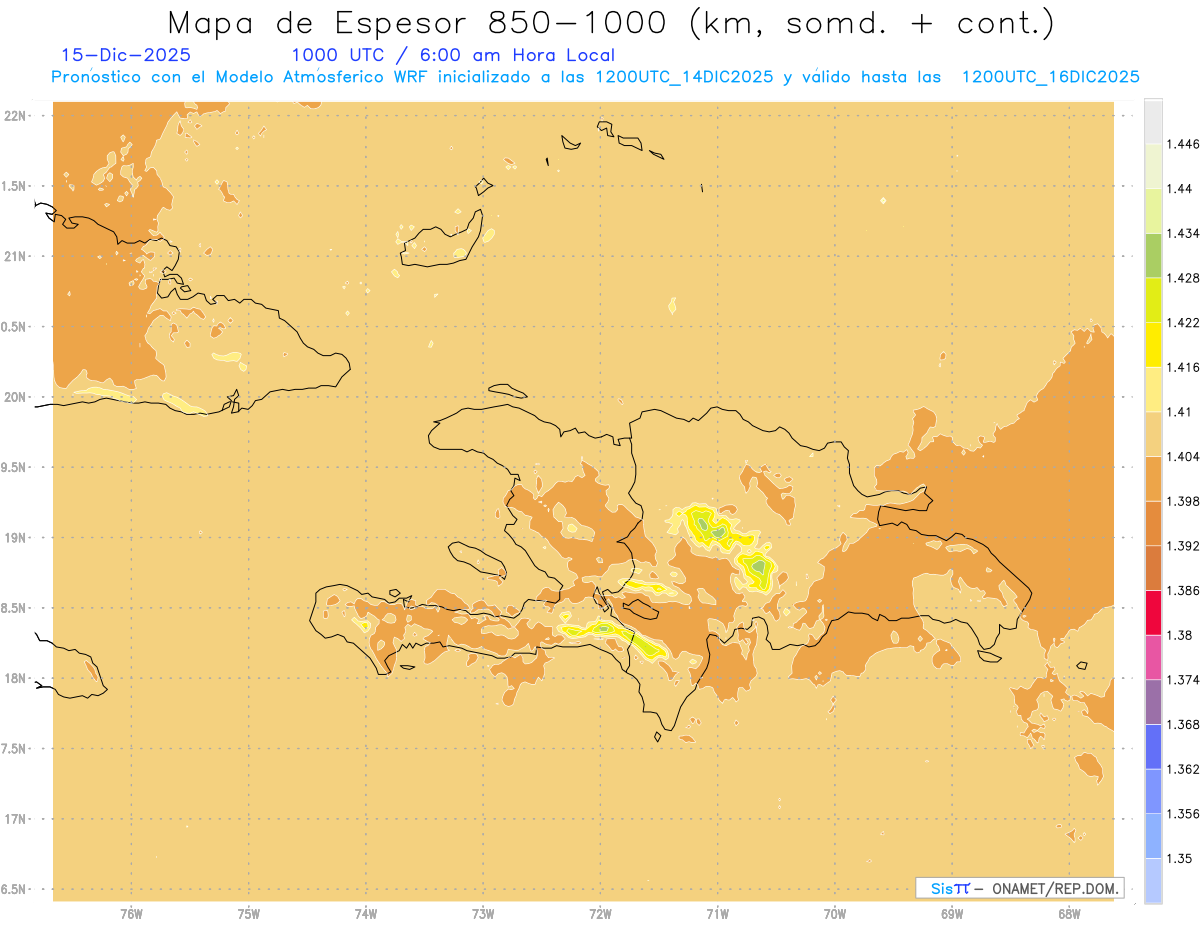Click the date label 15-Dic-2025

pyautogui.click(x=126, y=56)
